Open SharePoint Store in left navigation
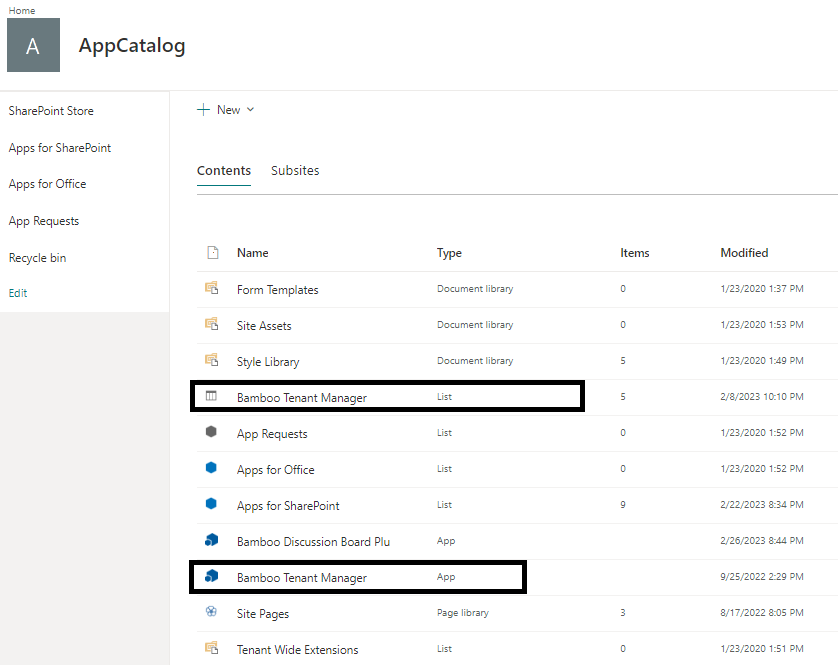The width and height of the screenshot is (838, 665). click(51, 111)
